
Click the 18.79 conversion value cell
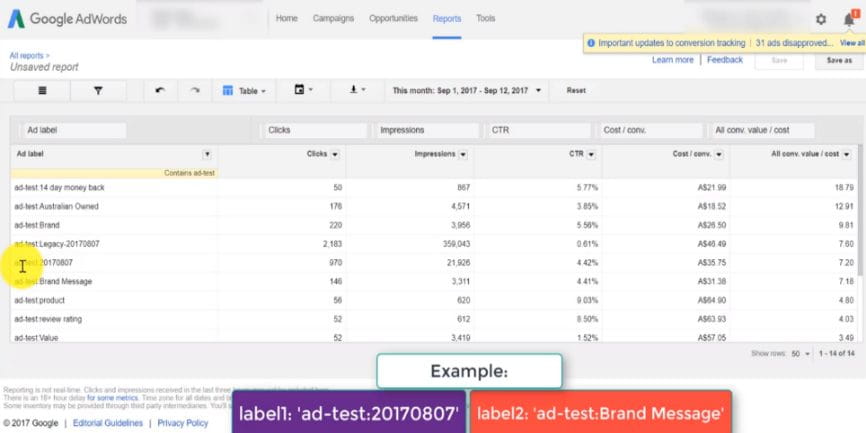[x=844, y=188]
